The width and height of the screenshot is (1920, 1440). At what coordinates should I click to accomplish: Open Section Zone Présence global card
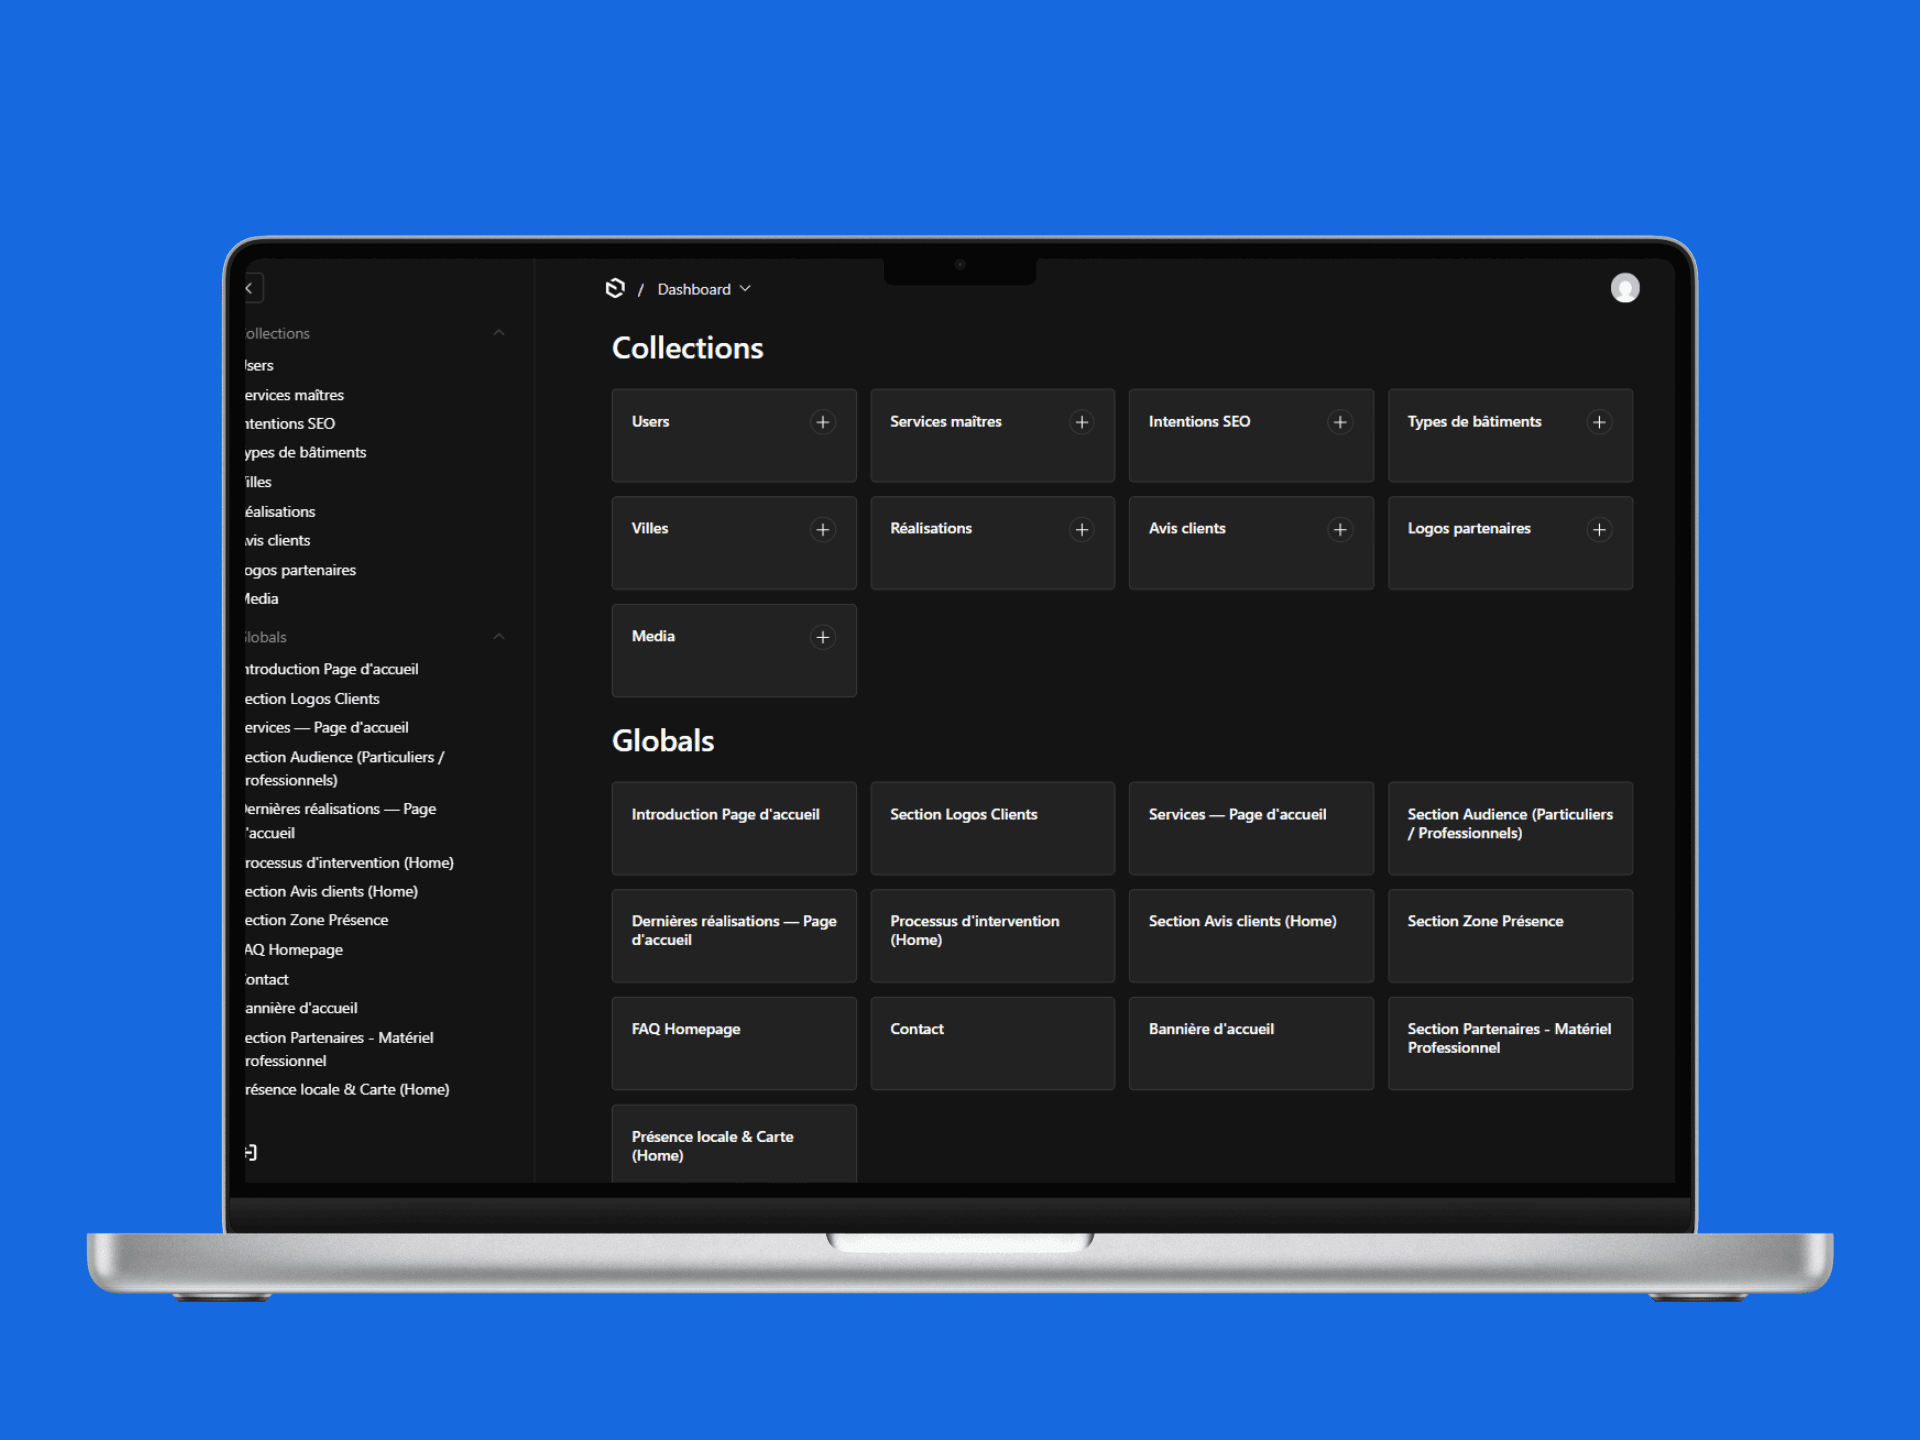[x=1510, y=936]
